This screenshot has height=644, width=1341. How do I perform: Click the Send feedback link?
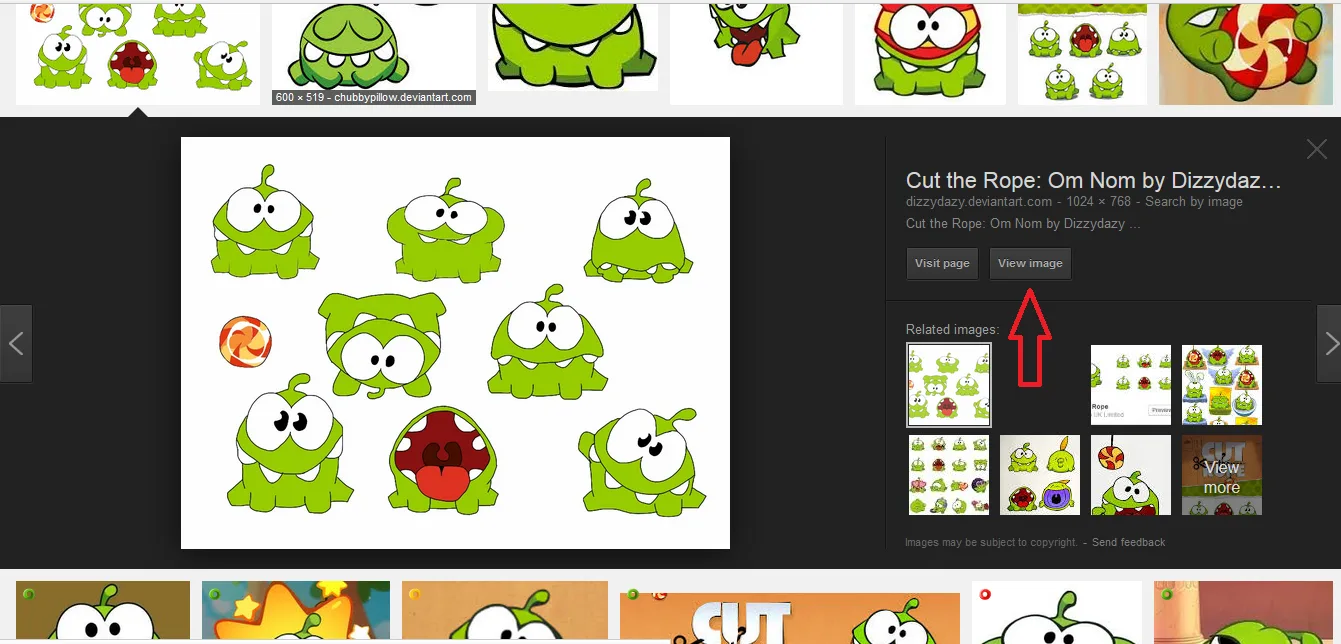[1128, 542]
